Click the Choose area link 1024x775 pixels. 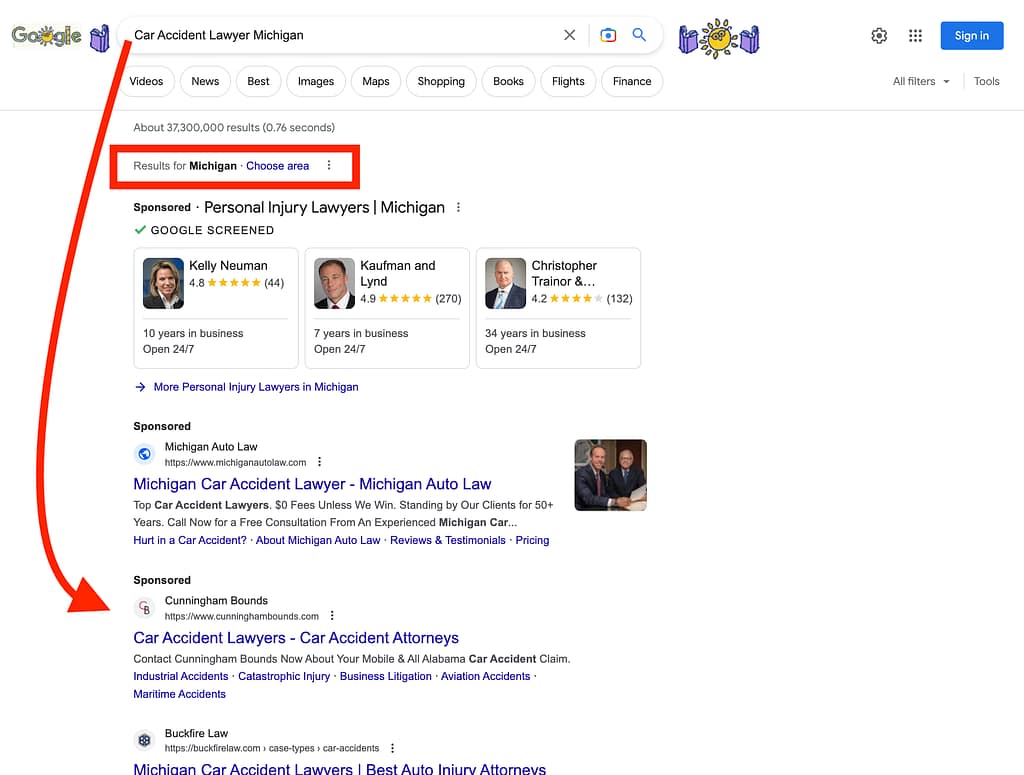pos(278,166)
